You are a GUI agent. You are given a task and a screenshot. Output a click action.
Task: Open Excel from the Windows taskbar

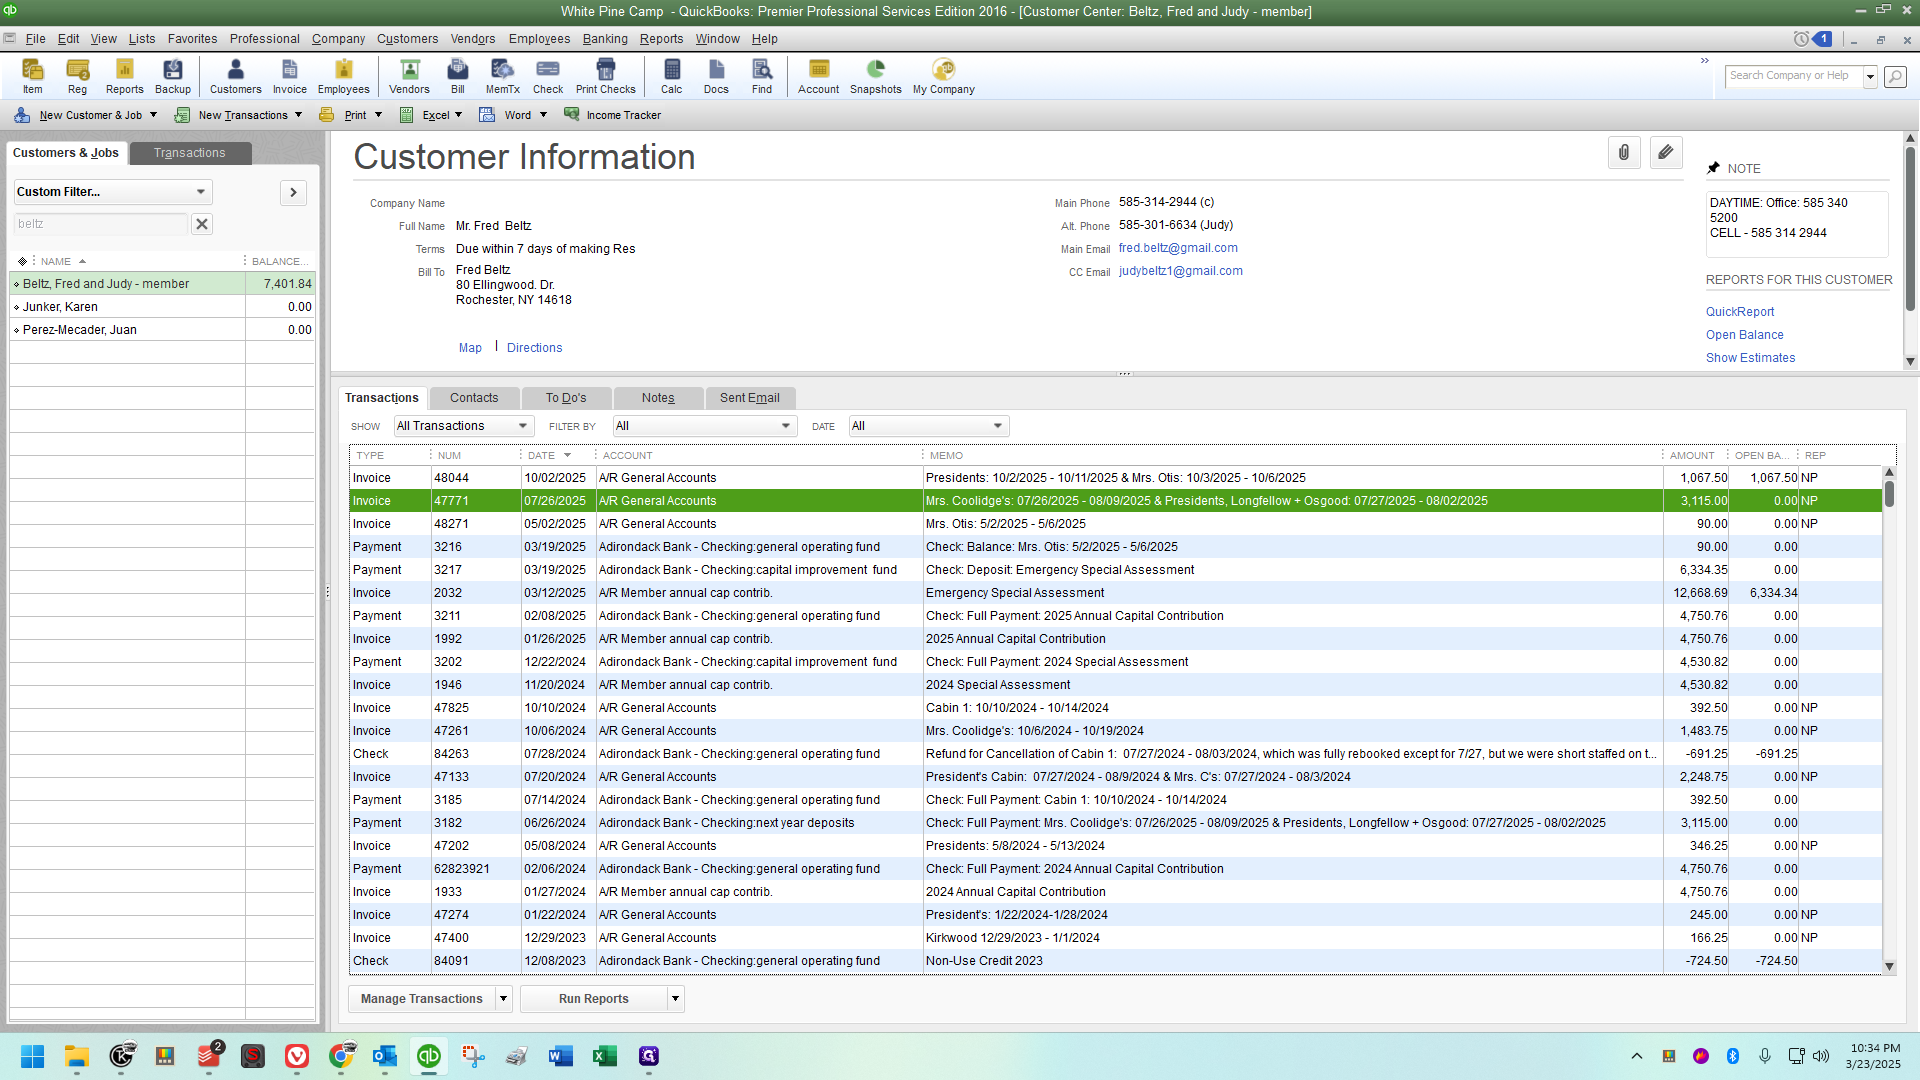(x=605, y=1056)
